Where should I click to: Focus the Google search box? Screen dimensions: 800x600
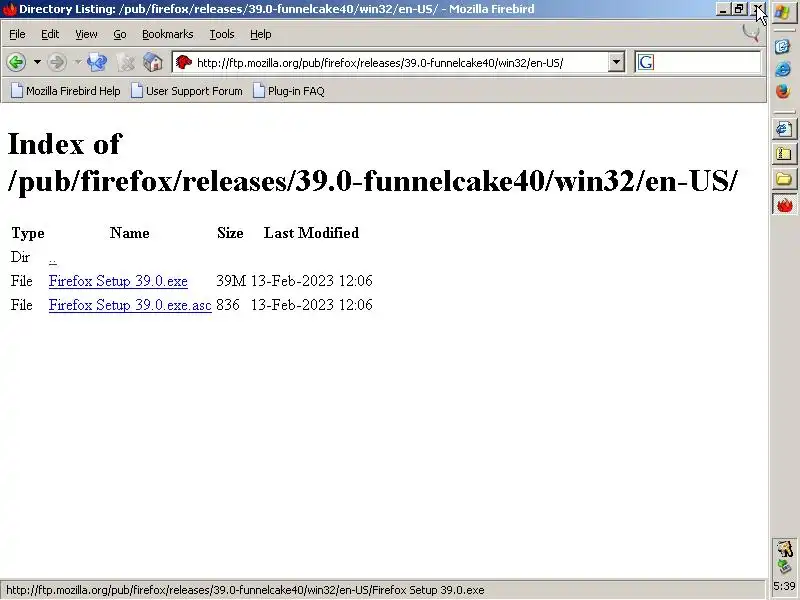point(707,62)
